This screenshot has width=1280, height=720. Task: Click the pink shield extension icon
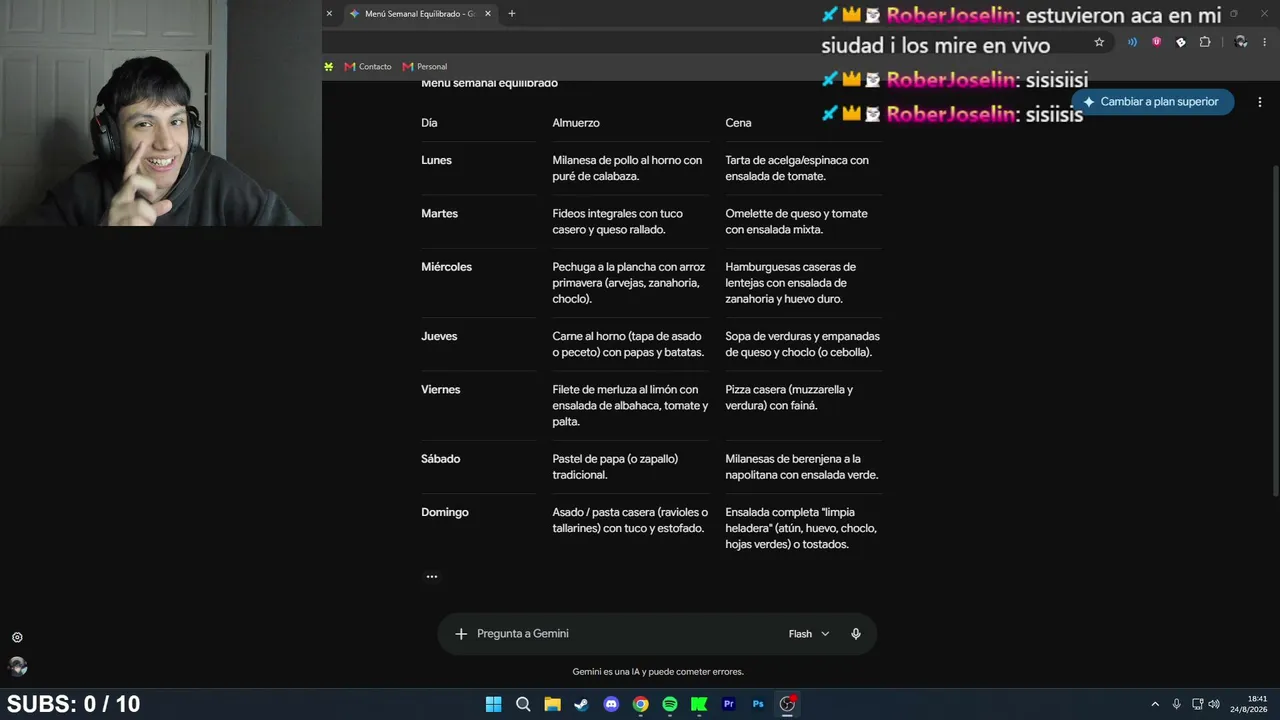1157,42
